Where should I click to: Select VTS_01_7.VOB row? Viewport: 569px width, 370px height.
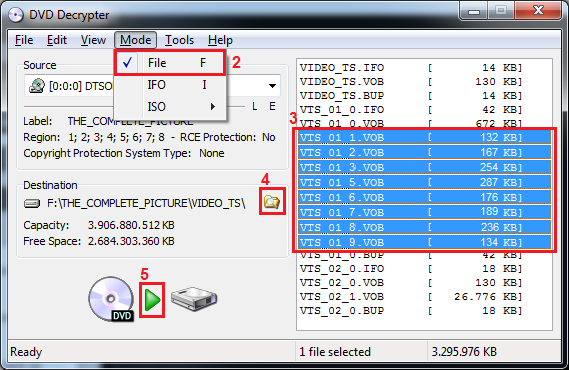pyautogui.click(x=425, y=212)
